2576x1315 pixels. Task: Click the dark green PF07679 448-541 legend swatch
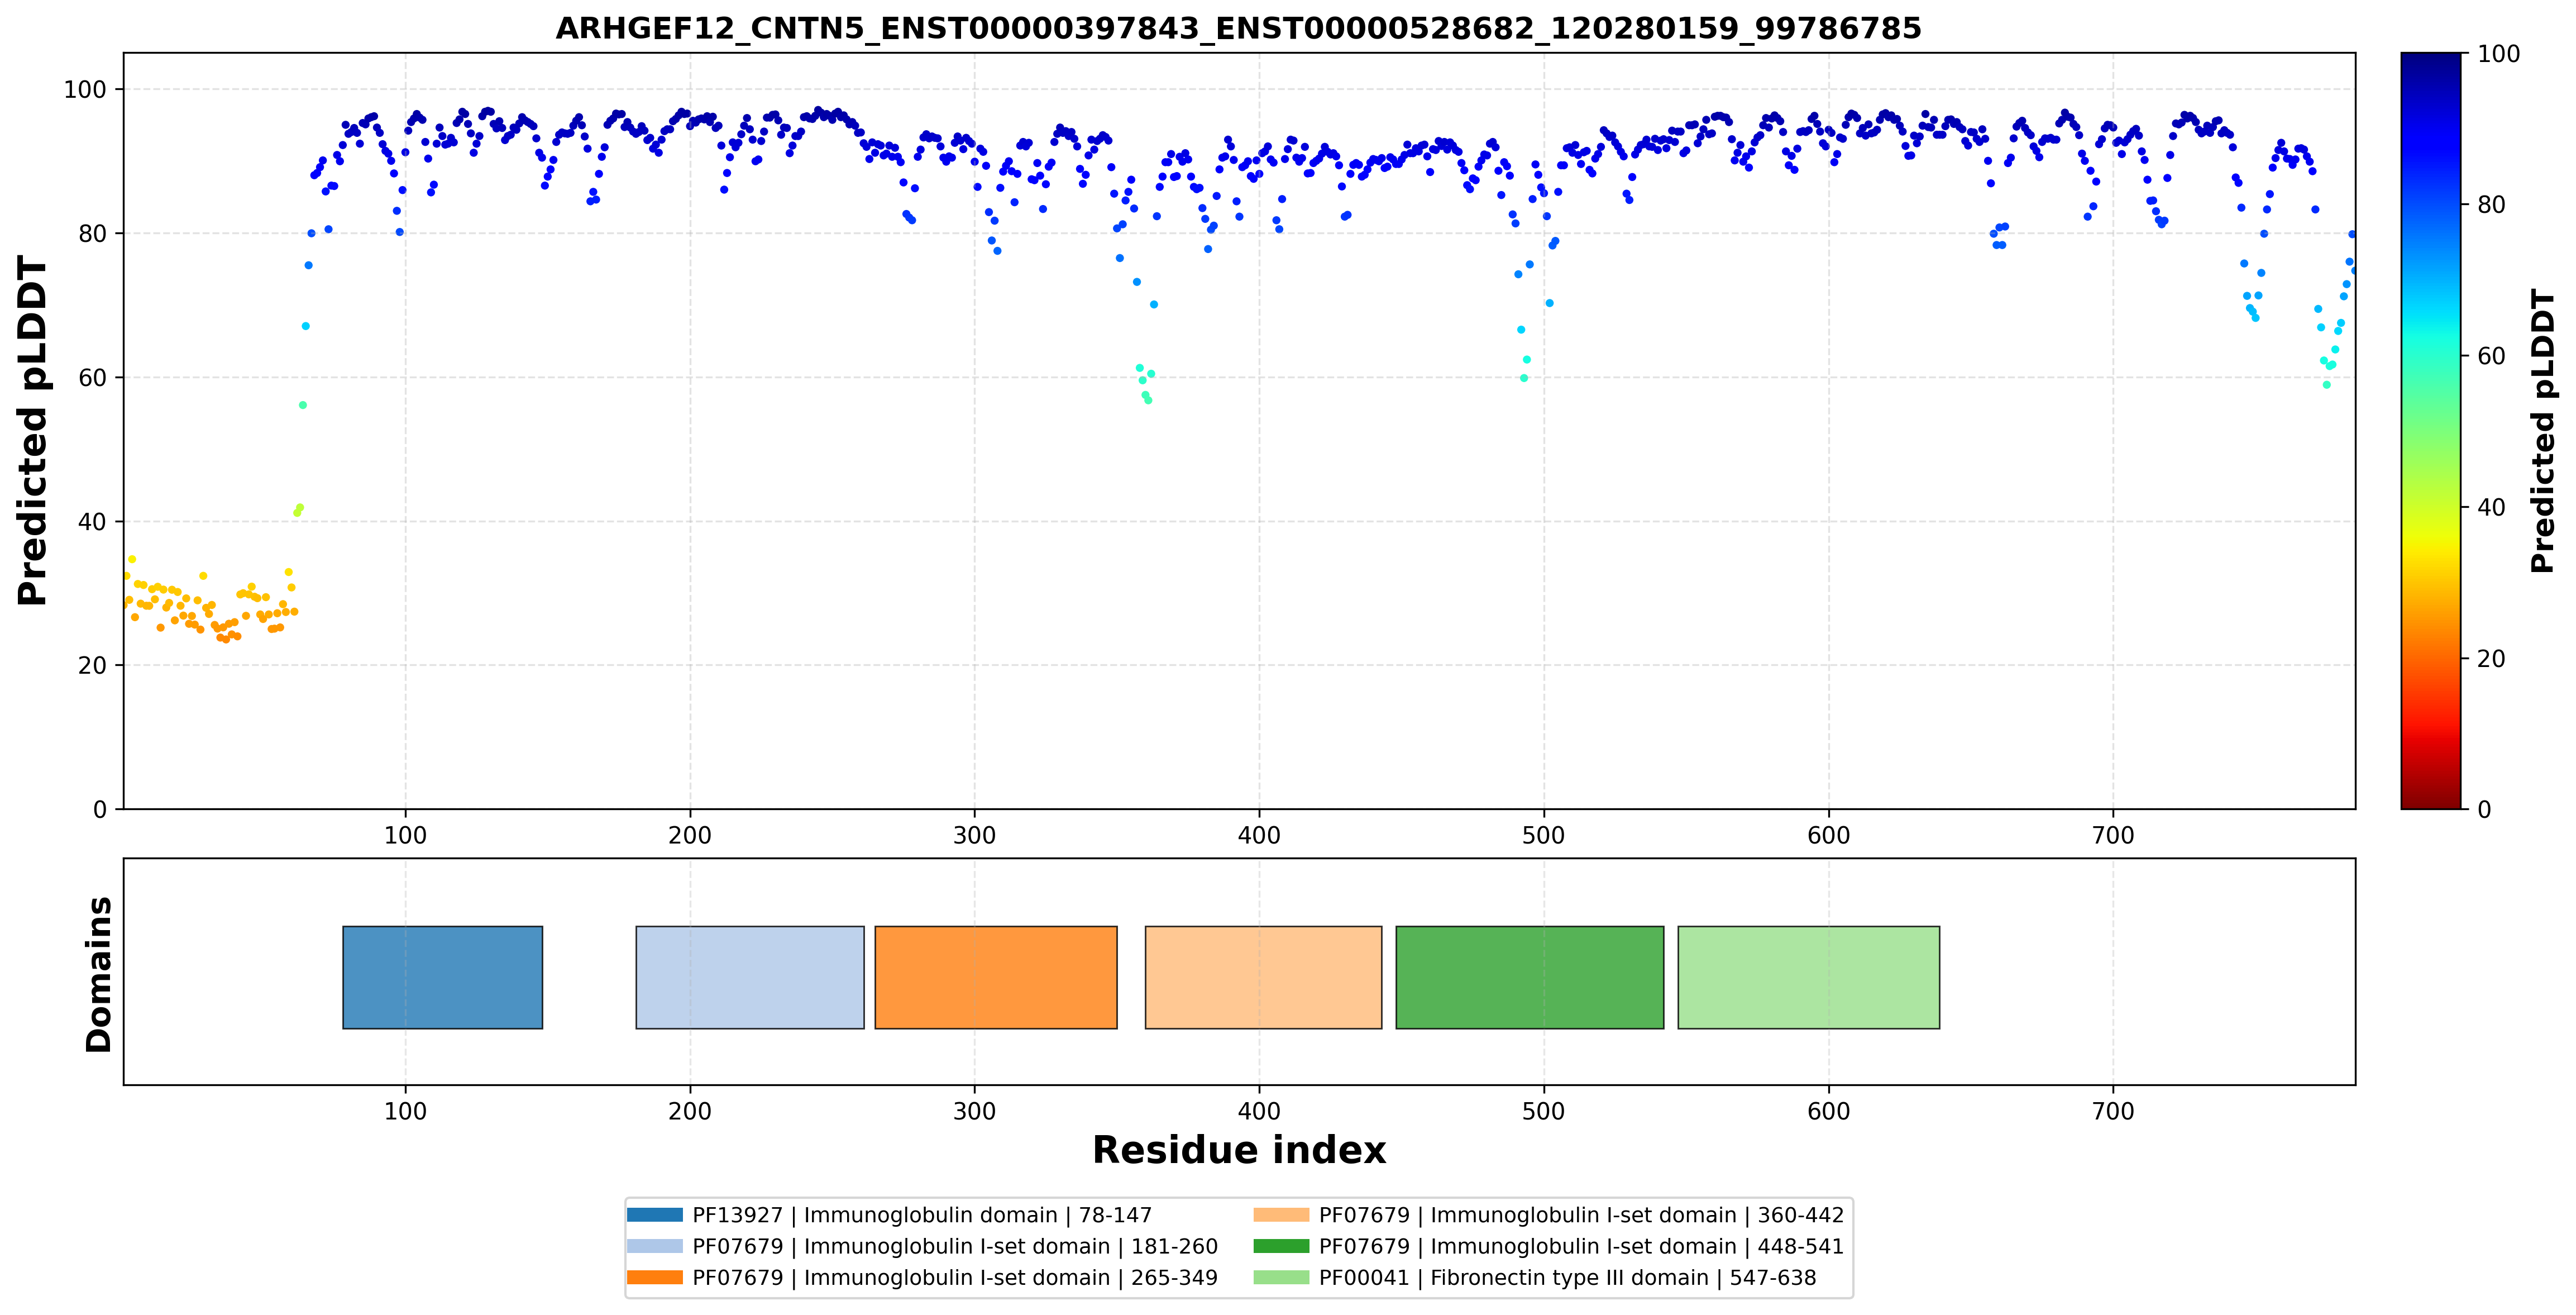(1281, 1246)
